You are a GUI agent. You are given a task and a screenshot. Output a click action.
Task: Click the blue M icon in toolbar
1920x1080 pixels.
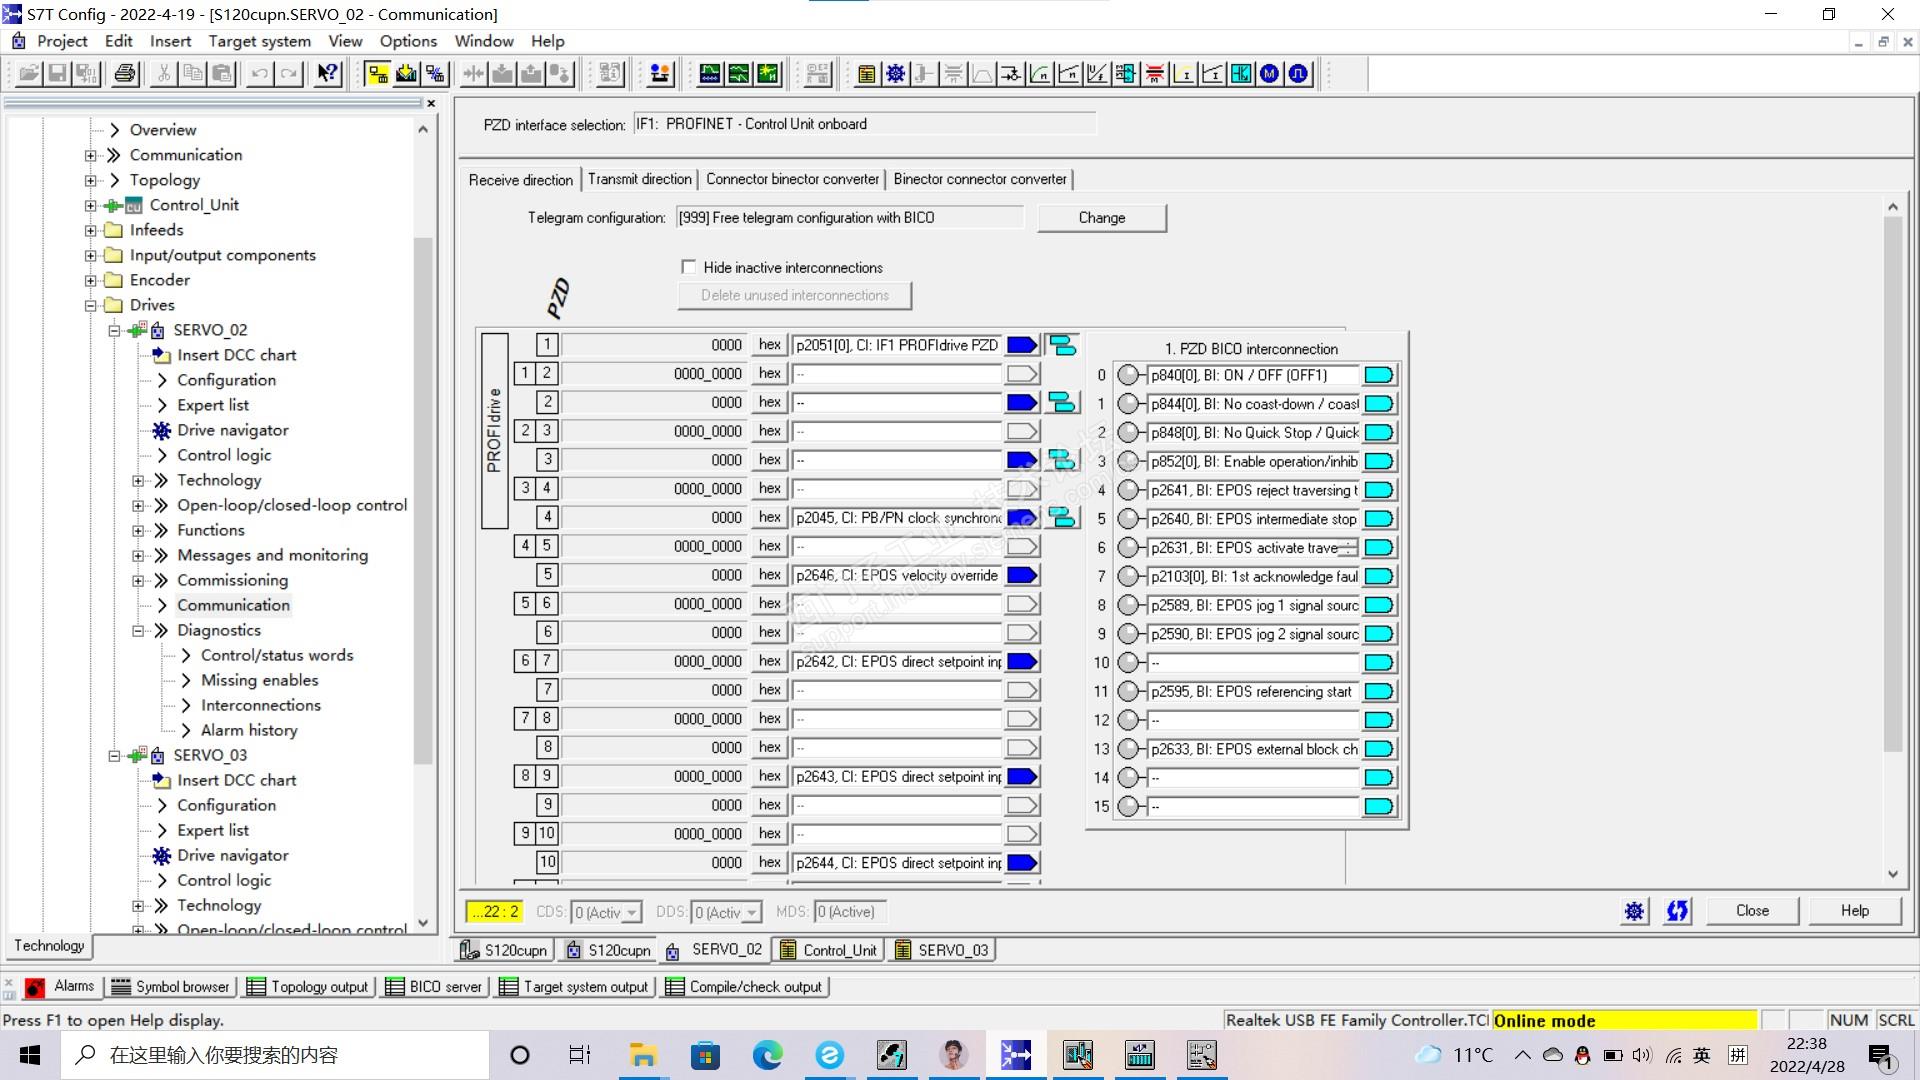(x=1269, y=74)
